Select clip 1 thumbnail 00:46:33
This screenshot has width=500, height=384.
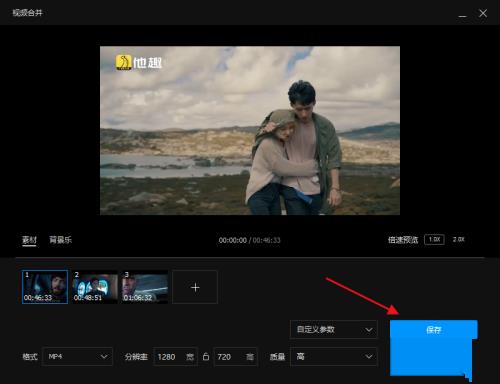pyautogui.click(x=45, y=287)
